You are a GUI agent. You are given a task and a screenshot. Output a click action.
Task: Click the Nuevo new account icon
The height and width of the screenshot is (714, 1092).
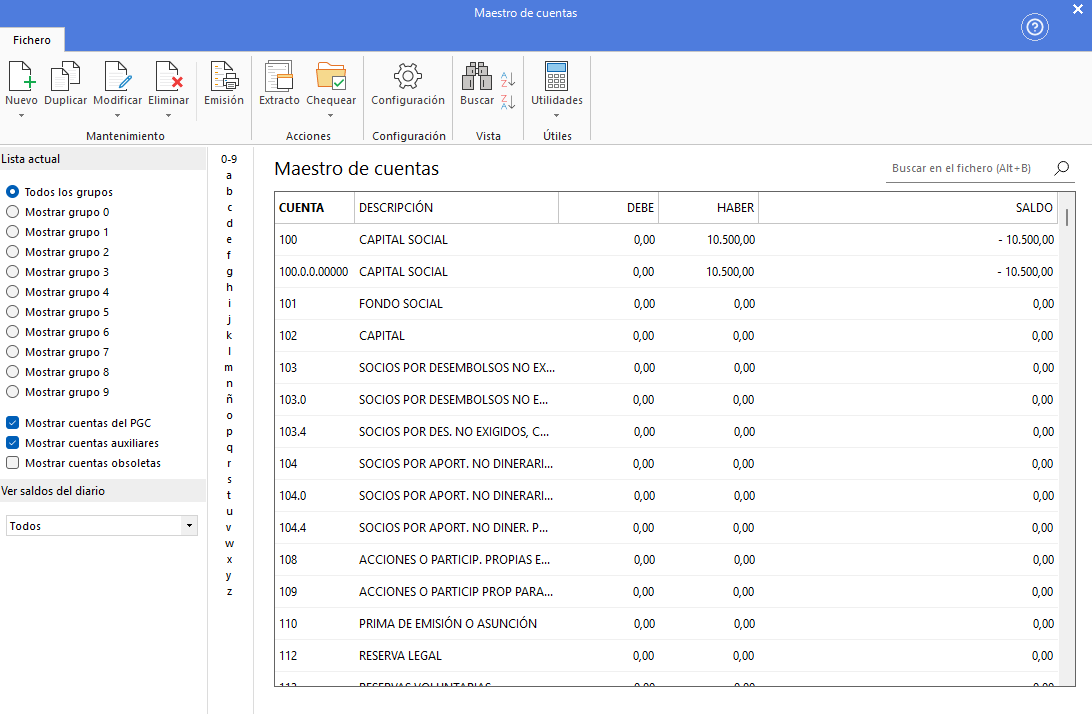[x=22, y=76]
